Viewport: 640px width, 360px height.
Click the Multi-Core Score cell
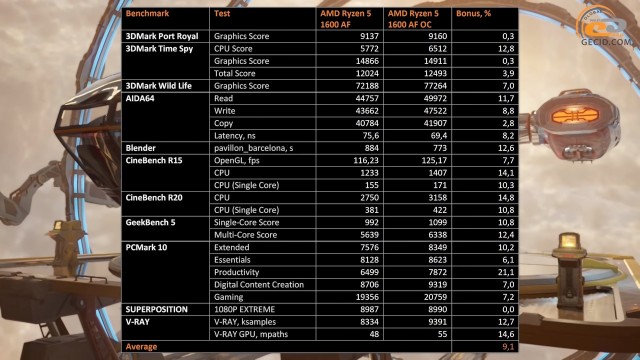pyautogui.click(x=245, y=235)
